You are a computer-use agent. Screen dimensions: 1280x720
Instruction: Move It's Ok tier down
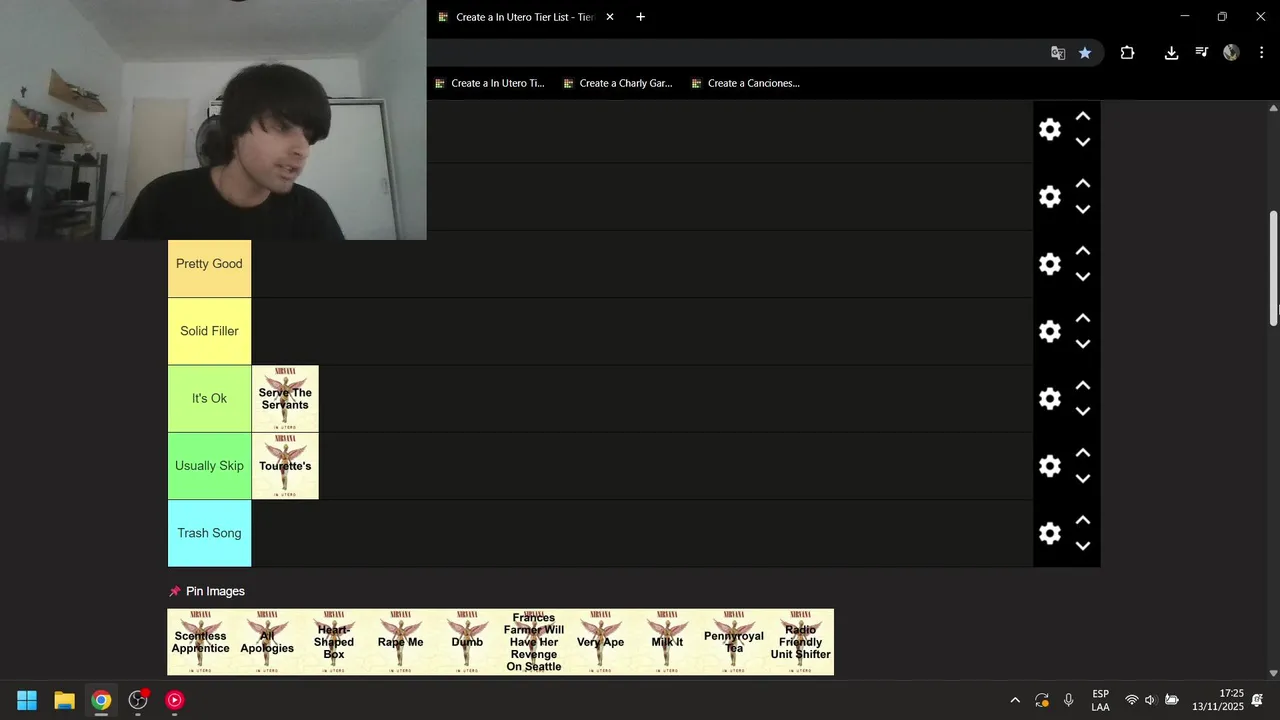point(1082,411)
